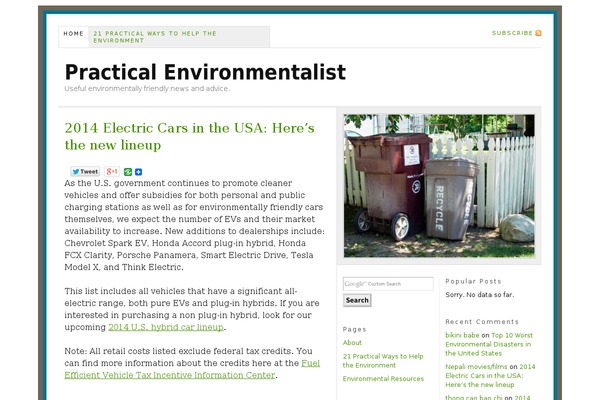This screenshot has height=400, width=600.
Task: Open 21 Practical Ways to Help the Environment tab
Action: [155, 37]
